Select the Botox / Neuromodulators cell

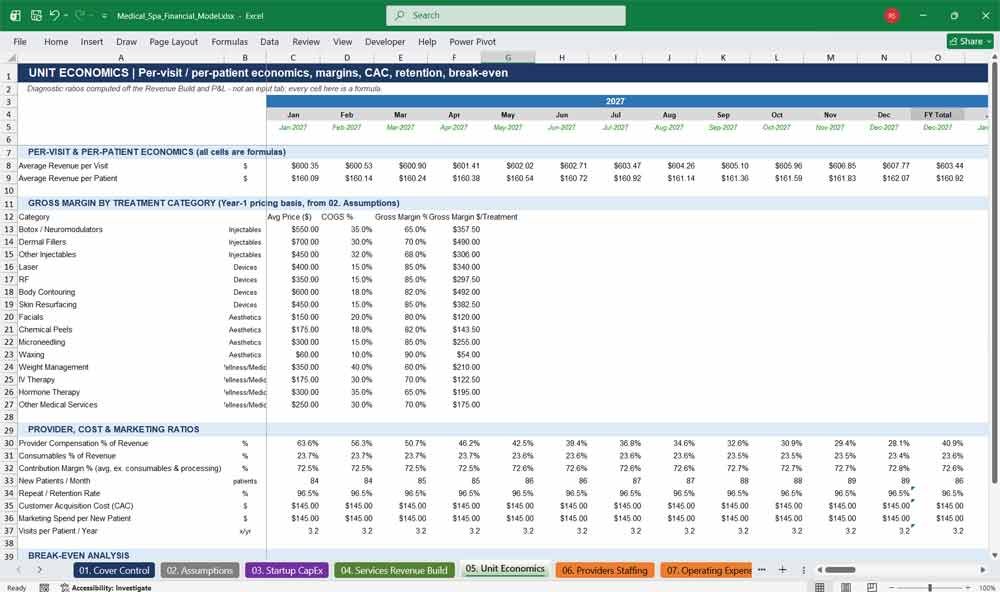121,230
